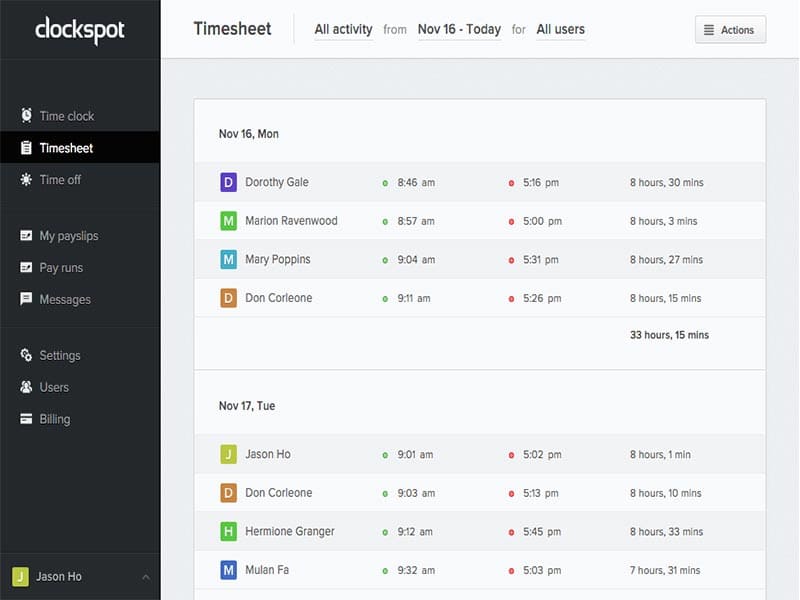
Task: Open the All activity filter dropdown
Action: (x=343, y=30)
